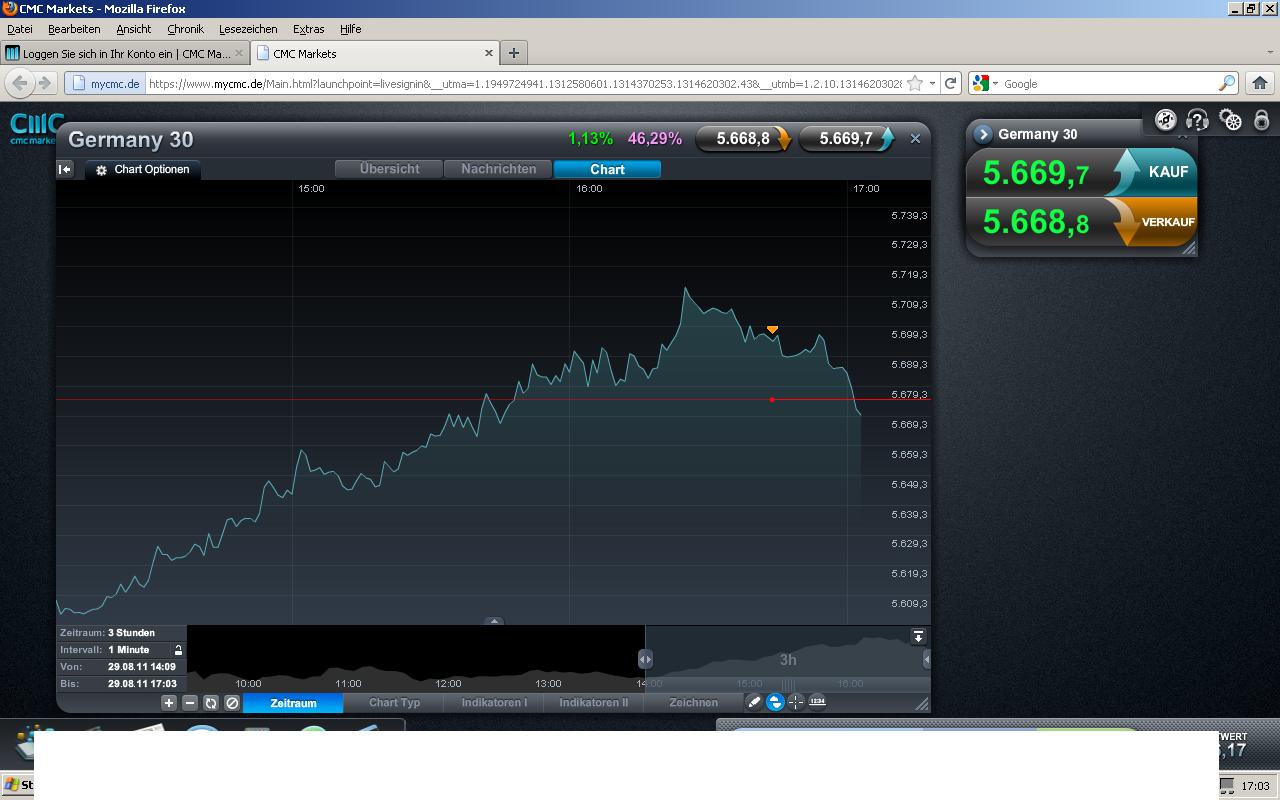Open the compass navigation icon

[1166, 121]
